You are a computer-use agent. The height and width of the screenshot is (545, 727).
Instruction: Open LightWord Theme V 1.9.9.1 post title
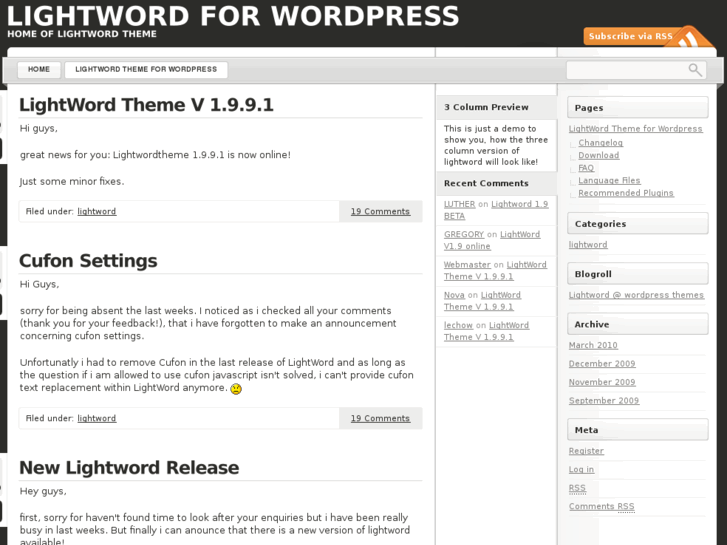click(147, 105)
